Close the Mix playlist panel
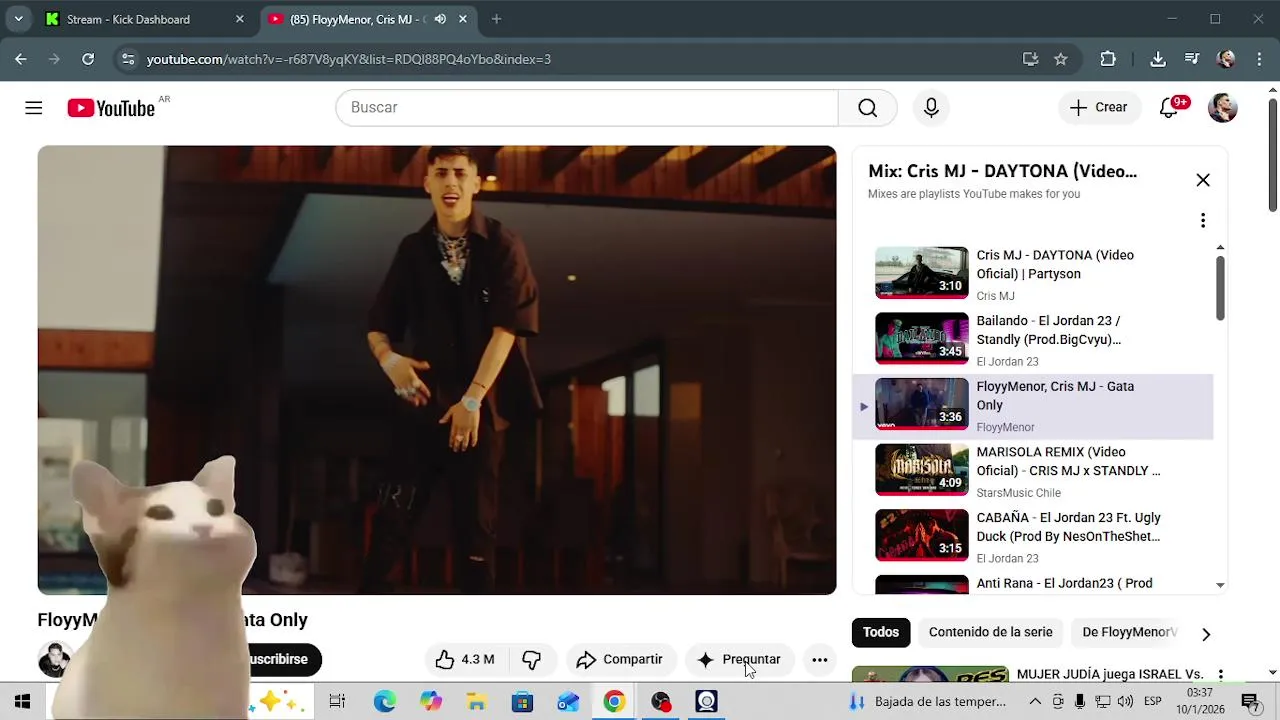This screenshot has height=720, width=1280. (x=1203, y=180)
